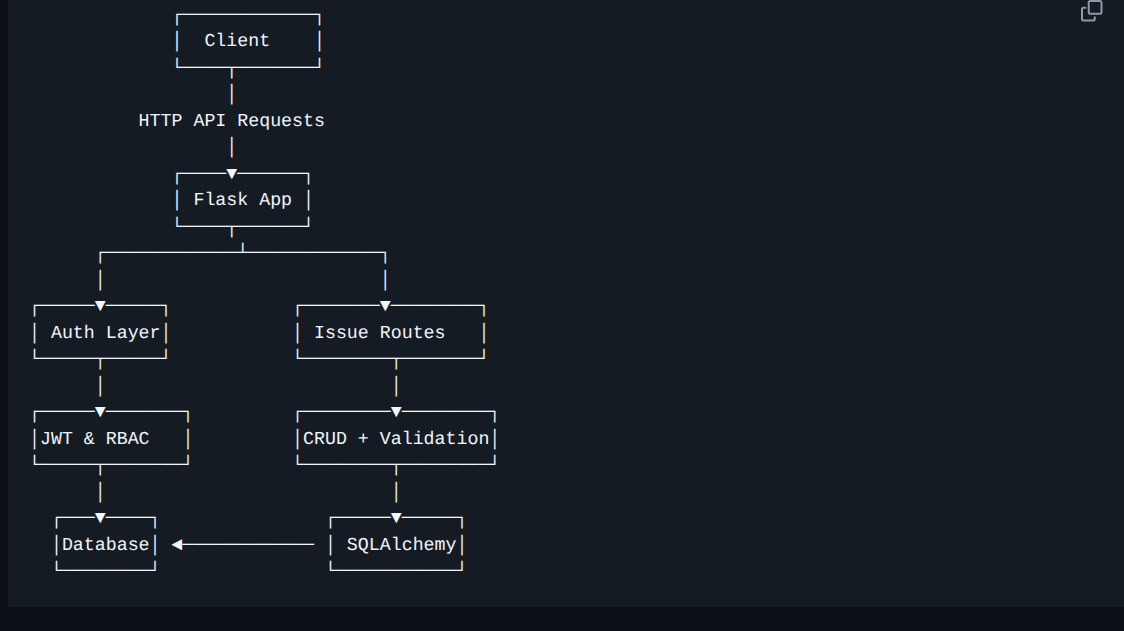The width and height of the screenshot is (1124, 631).
Task: Click the down arrowhead above Flask App
Action: point(231,174)
